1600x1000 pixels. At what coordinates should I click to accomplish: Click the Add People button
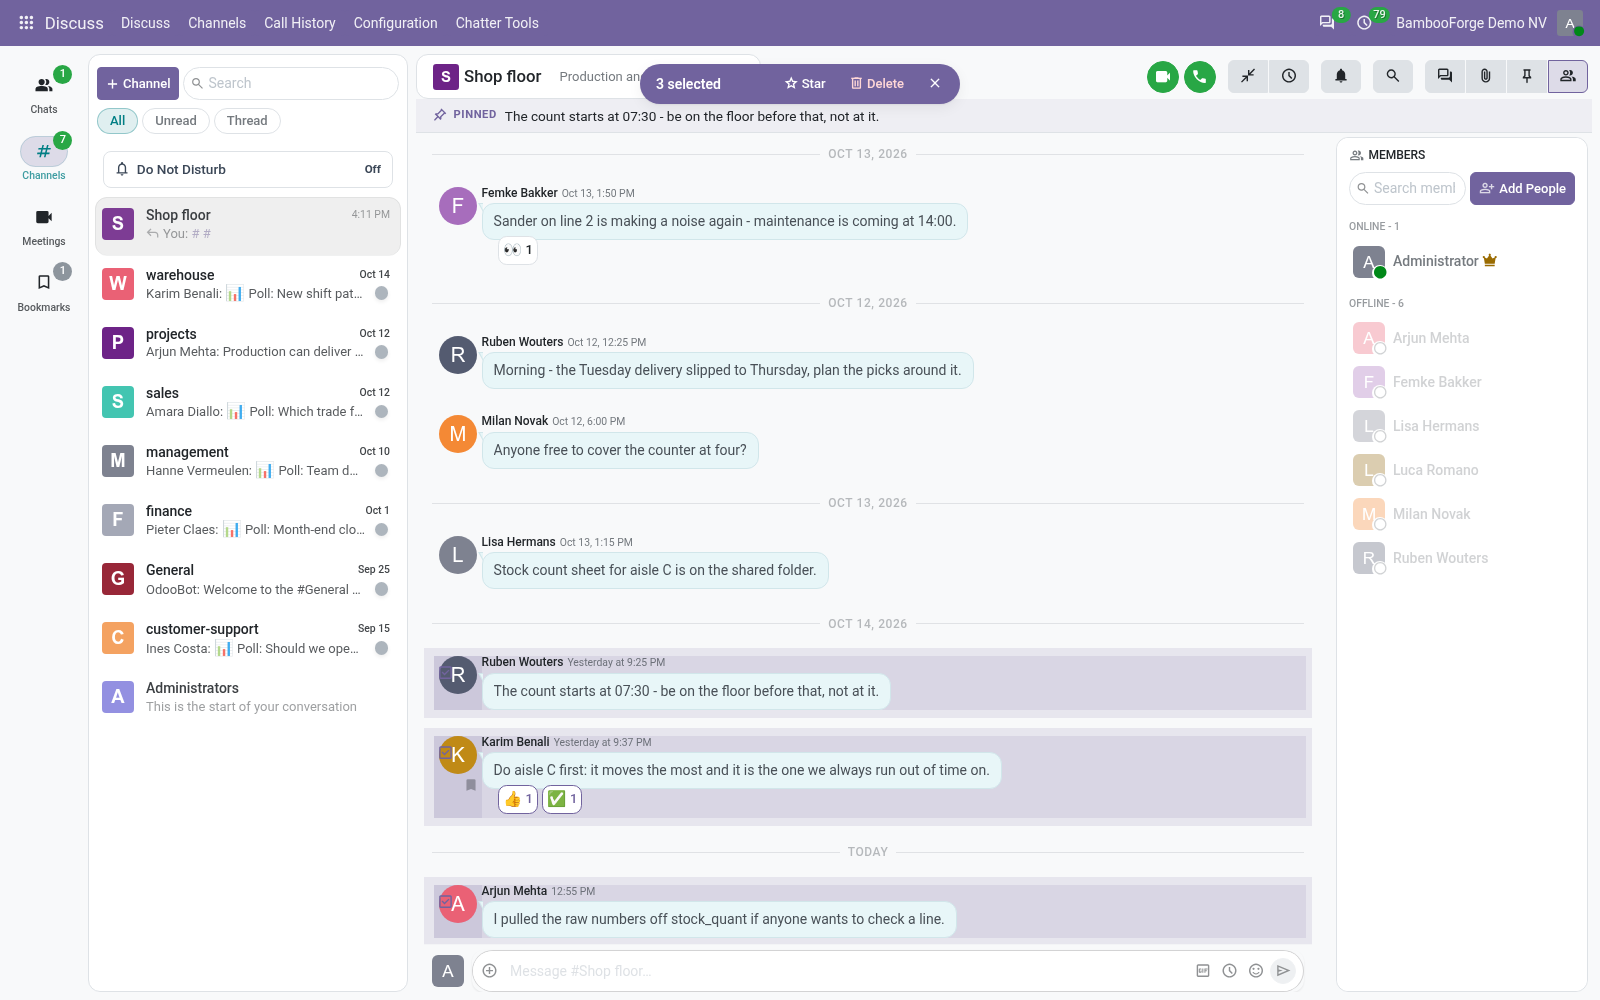pos(1522,188)
